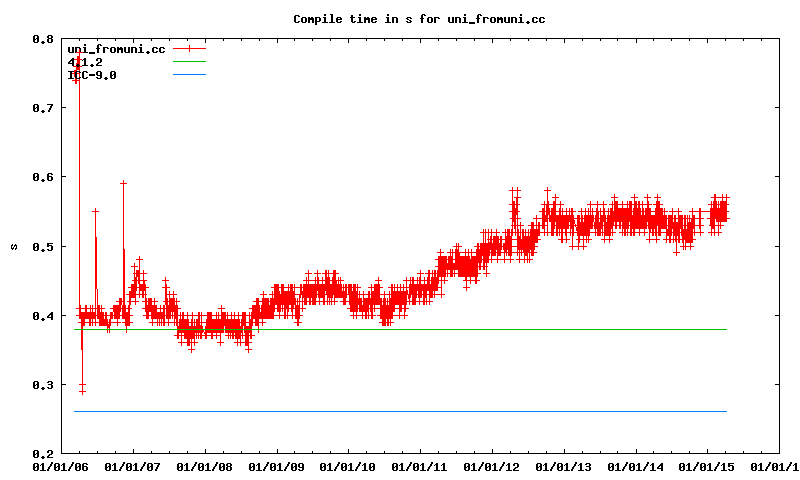
Task: Click the 01/01/08 x-axis date label
Action: [x=203, y=466]
